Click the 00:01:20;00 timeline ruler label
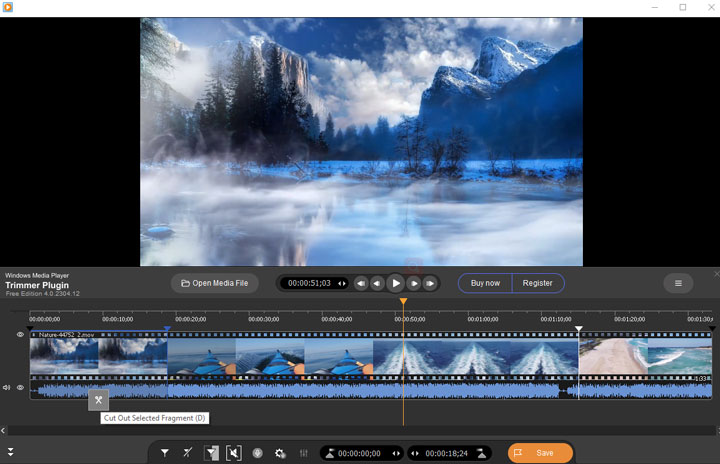This screenshot has width=720, height=464. coord(630,319)
